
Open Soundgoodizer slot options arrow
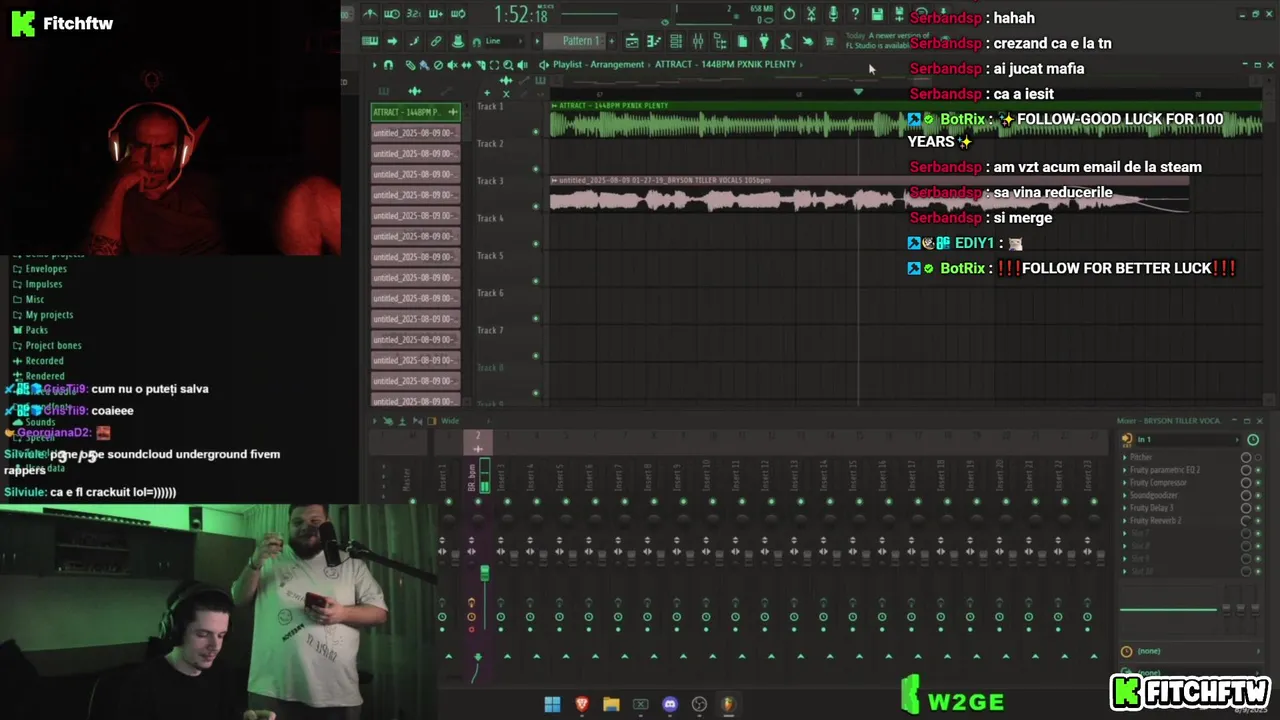(x=1125, y=495)
